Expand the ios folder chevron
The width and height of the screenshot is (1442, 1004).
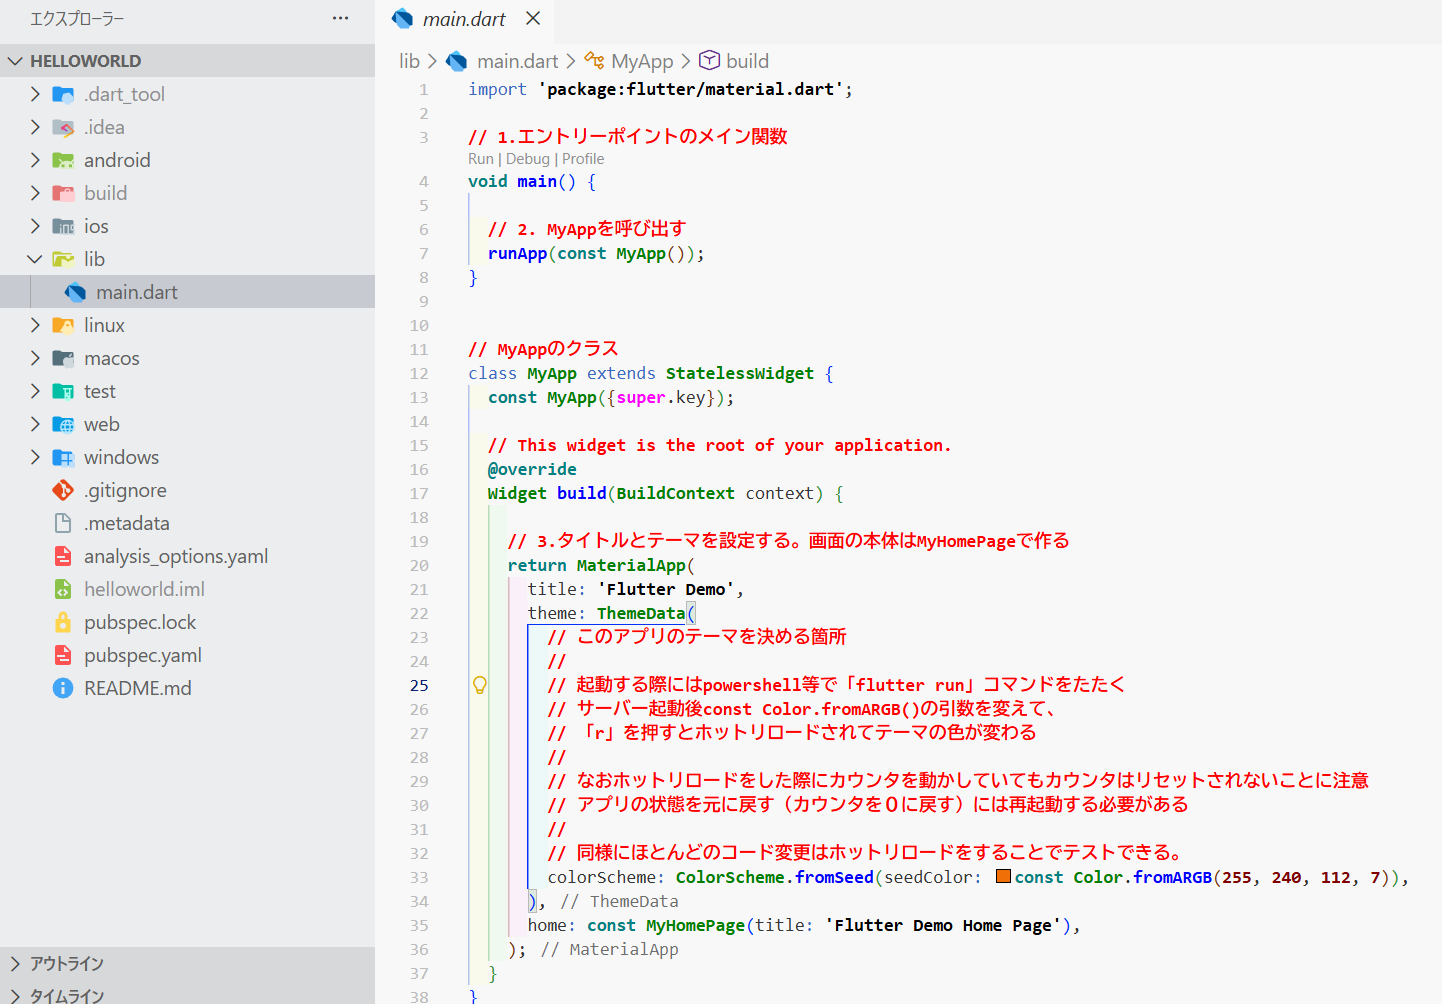click(x=35, y=226)
